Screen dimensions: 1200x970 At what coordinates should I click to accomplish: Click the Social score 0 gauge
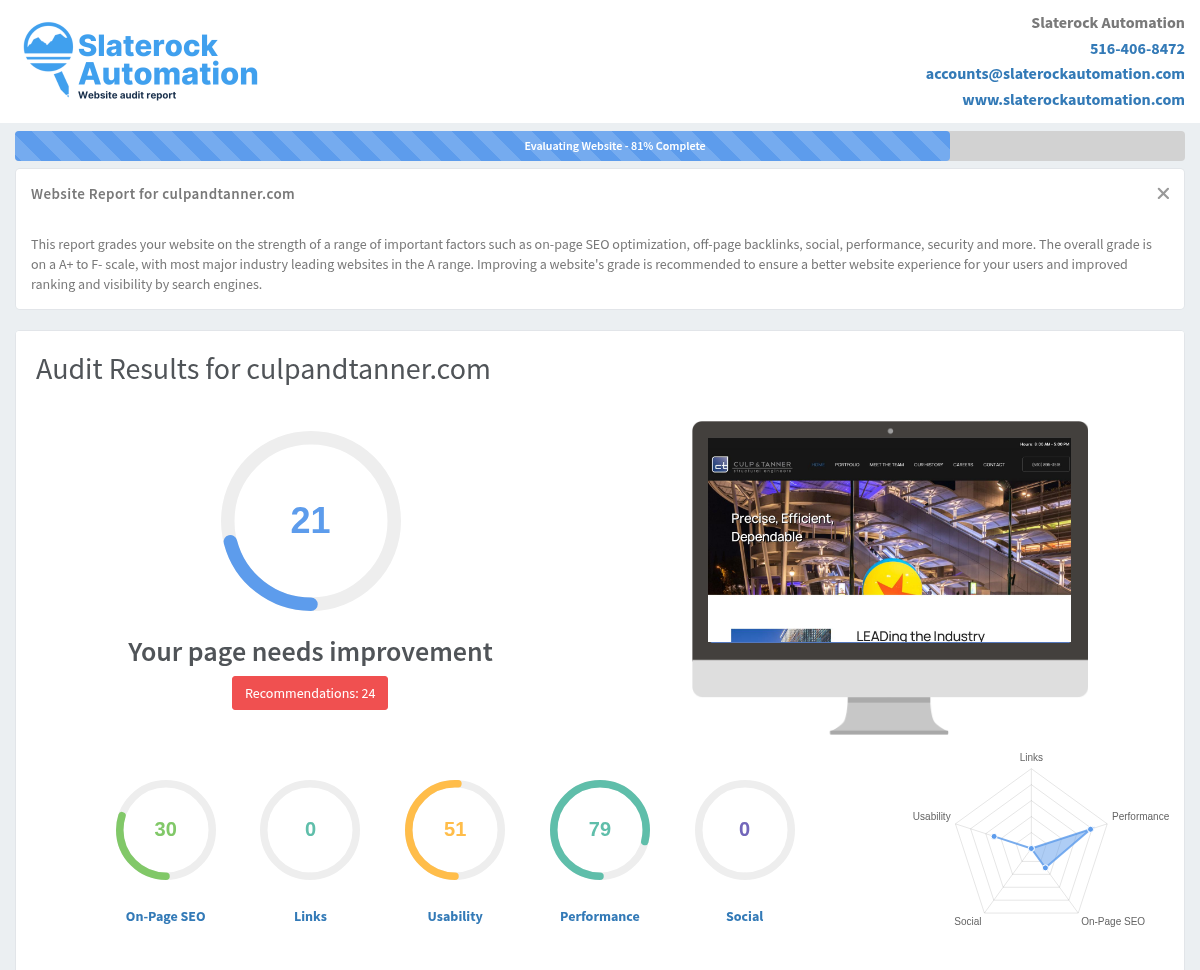point(745,830)
